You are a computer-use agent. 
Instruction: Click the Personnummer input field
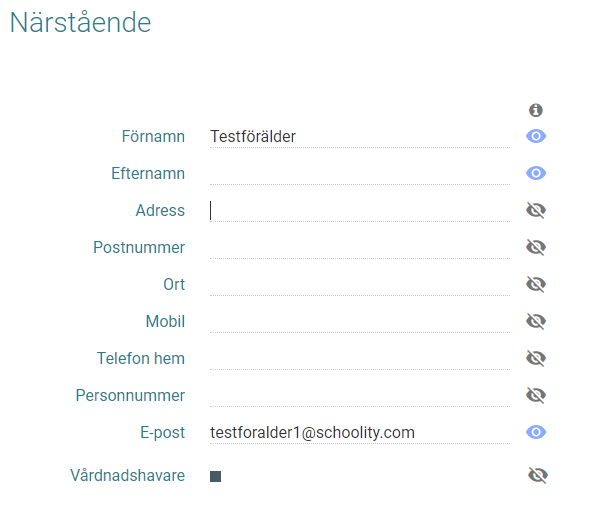pos(360,395)
